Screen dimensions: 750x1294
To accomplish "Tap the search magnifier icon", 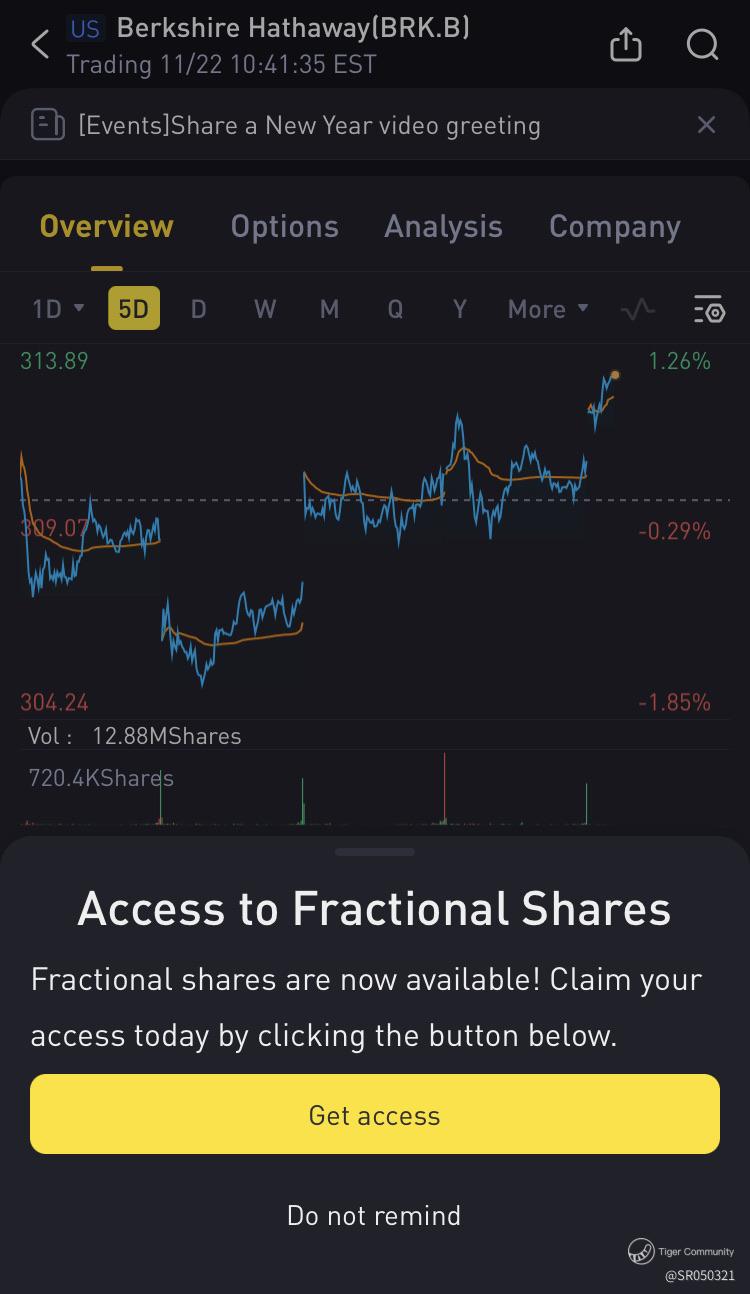I will tap(702, 45).
